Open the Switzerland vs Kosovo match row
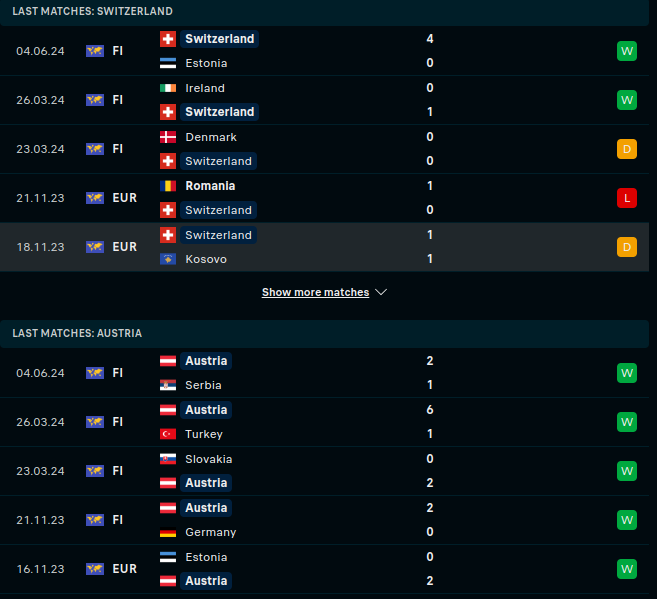 (x=328, y=247)
